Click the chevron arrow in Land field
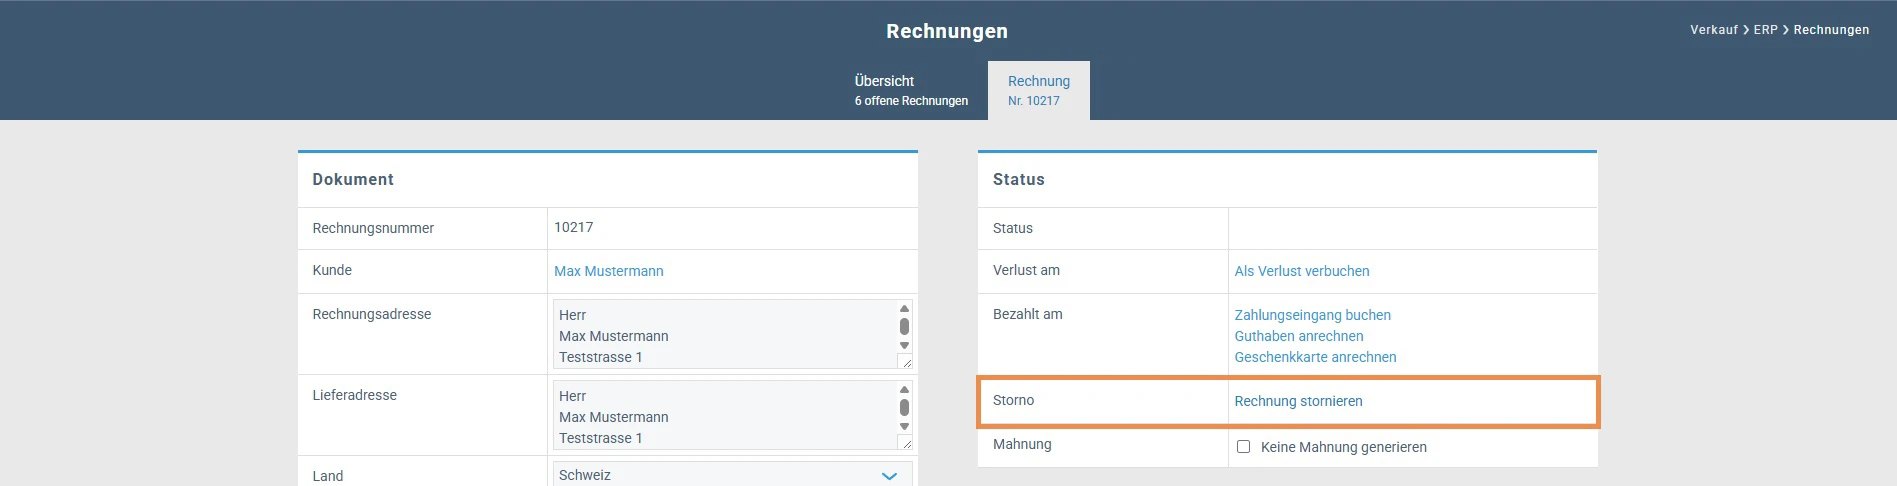The image size is (1897, 486). pos(889,476)
